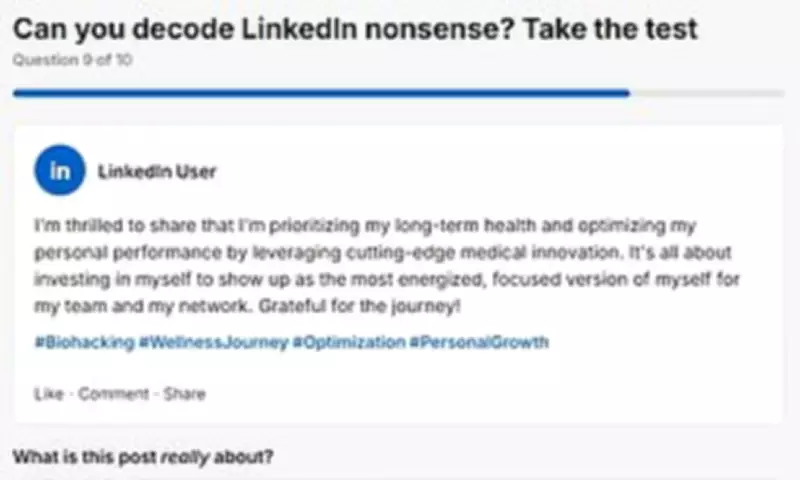
Task: Select the "Question 9 of 10" label
Action: point(73,60)
